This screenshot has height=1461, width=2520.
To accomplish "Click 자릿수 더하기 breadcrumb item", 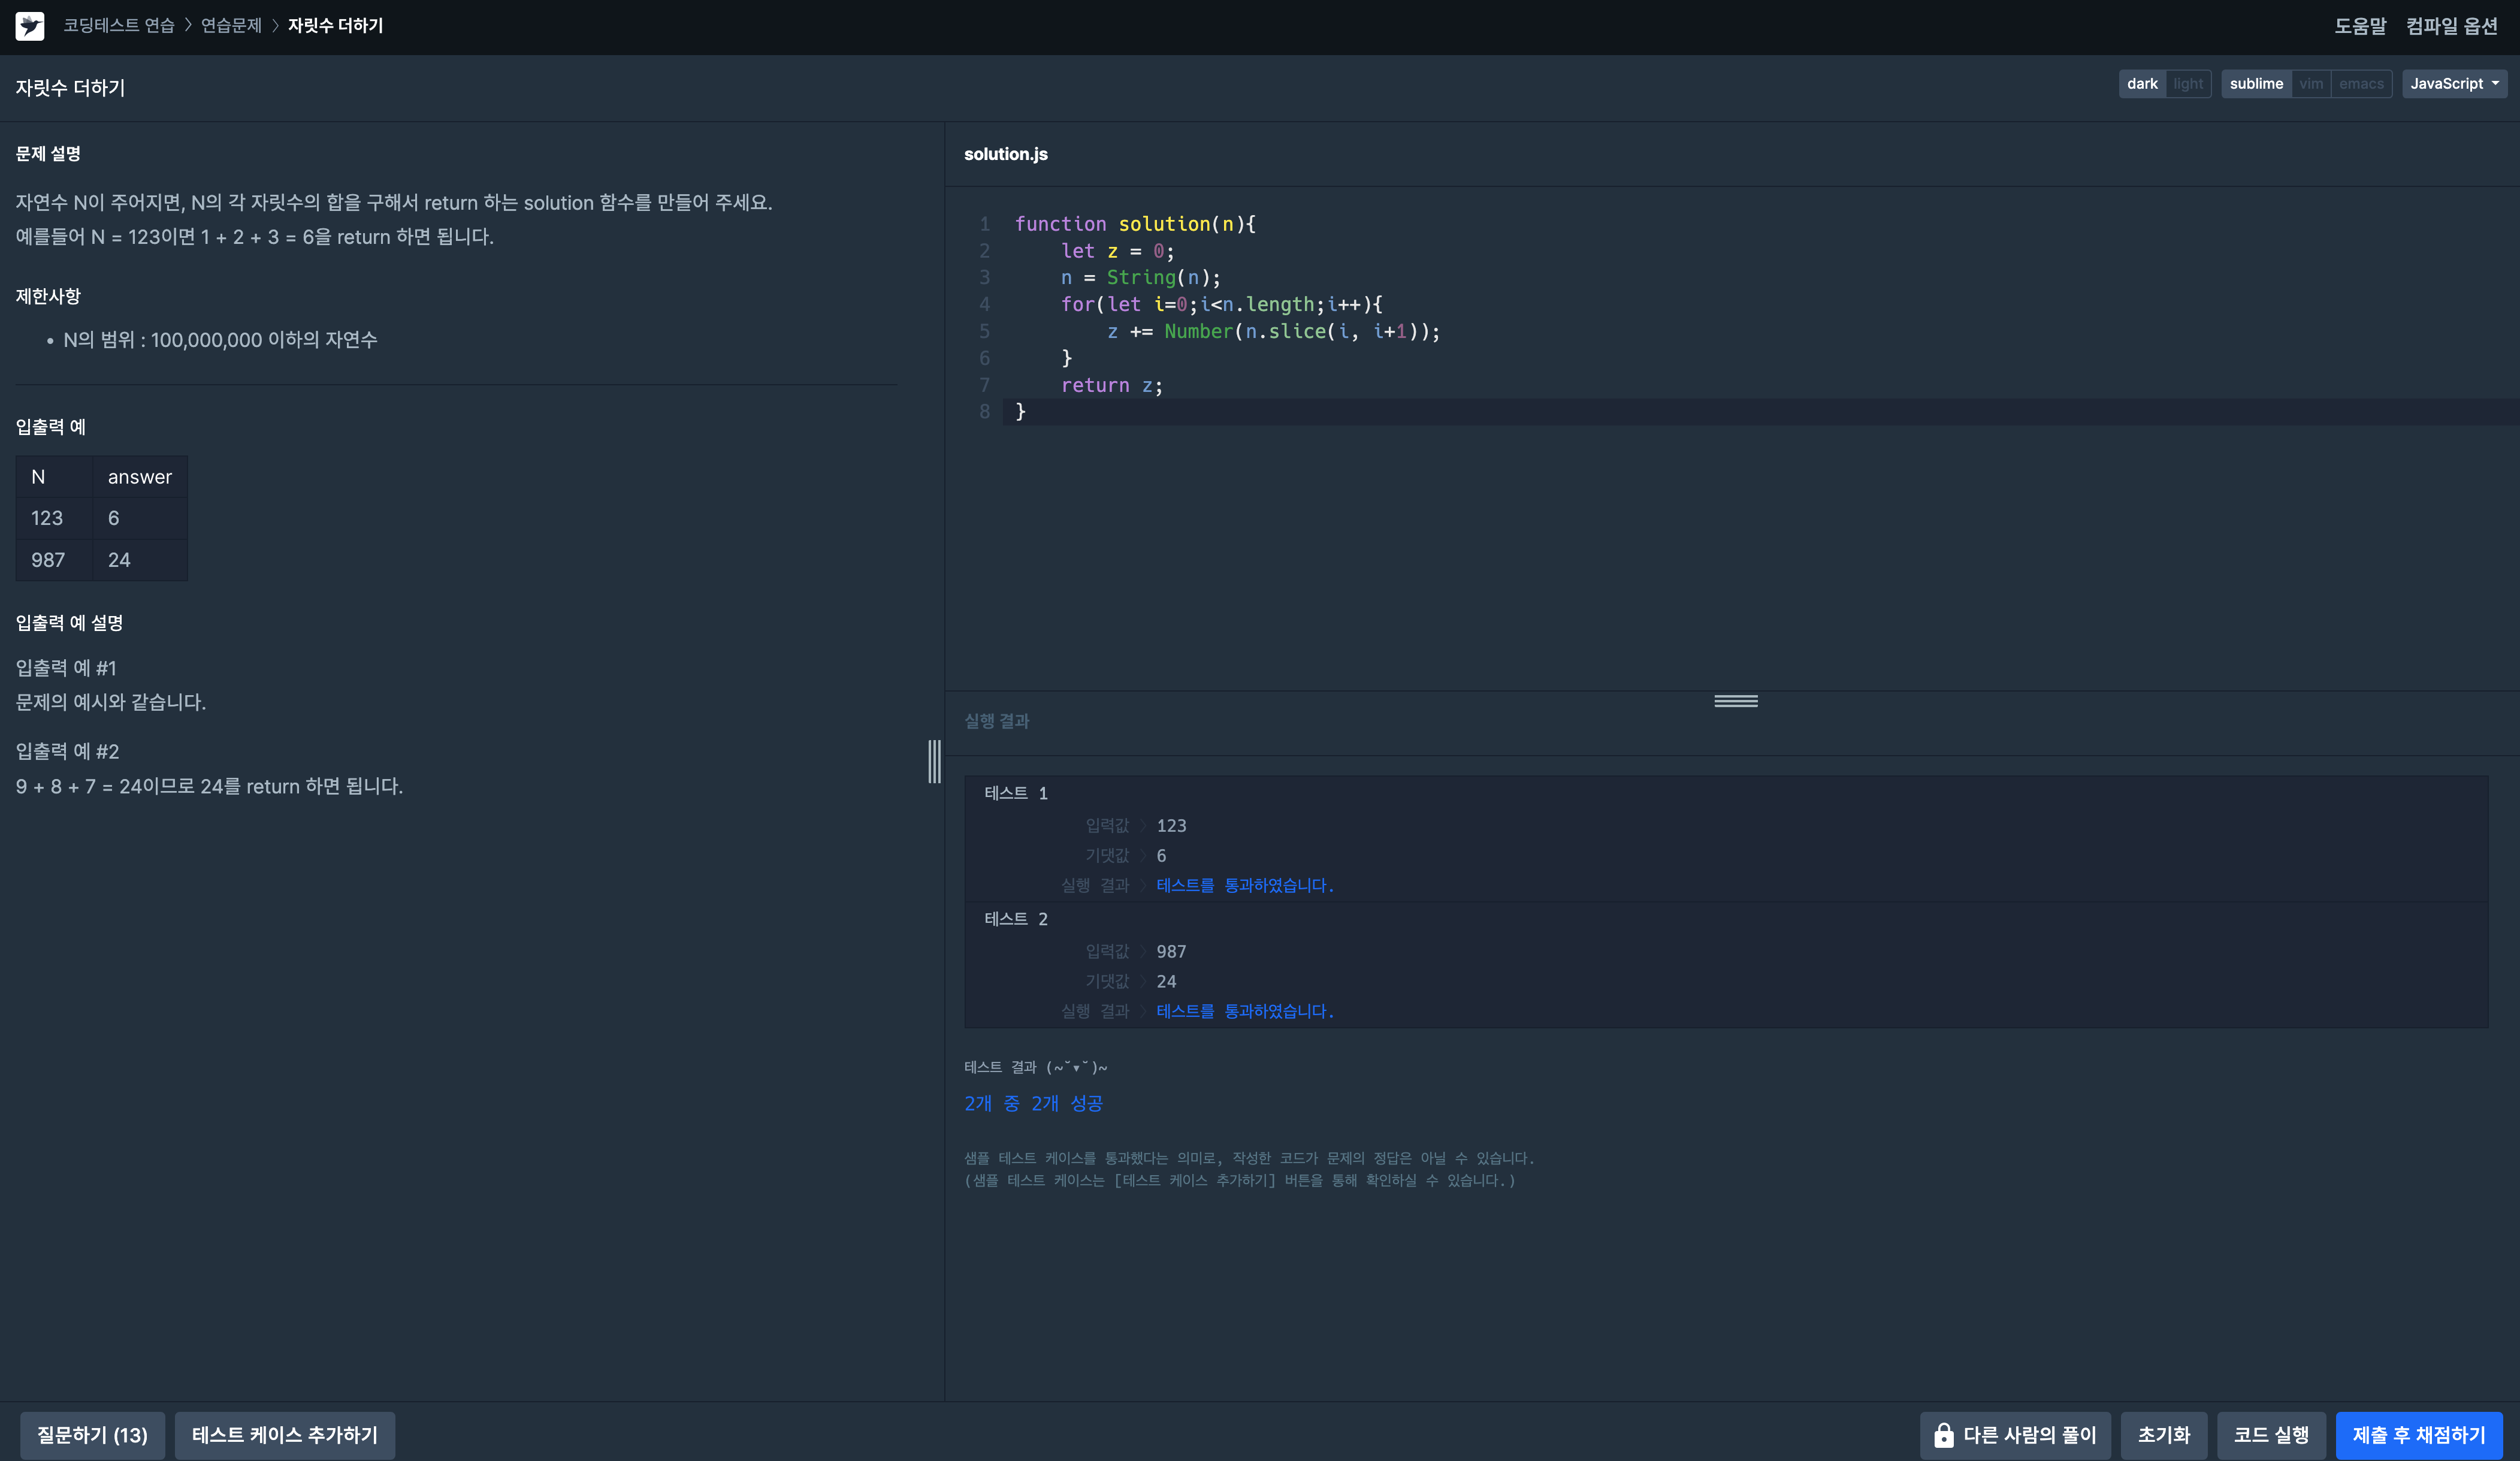I will (x=335, y=26).
